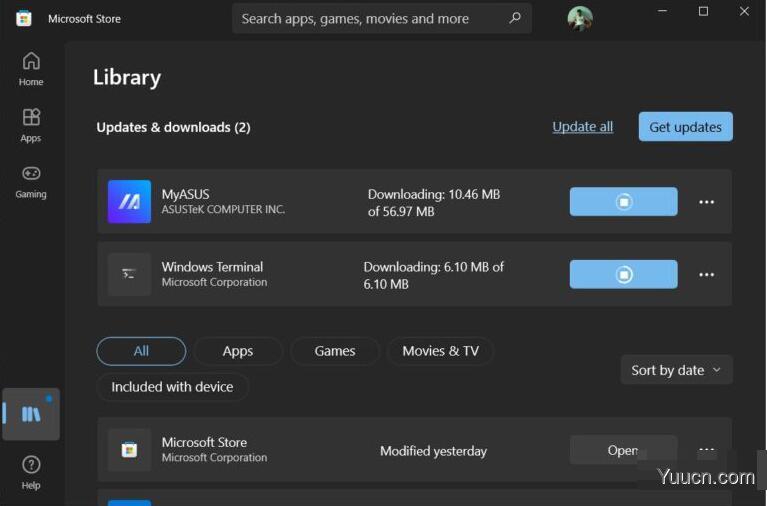Open the Apps section in the sidebar
The image size is (767, 506).
31,125
